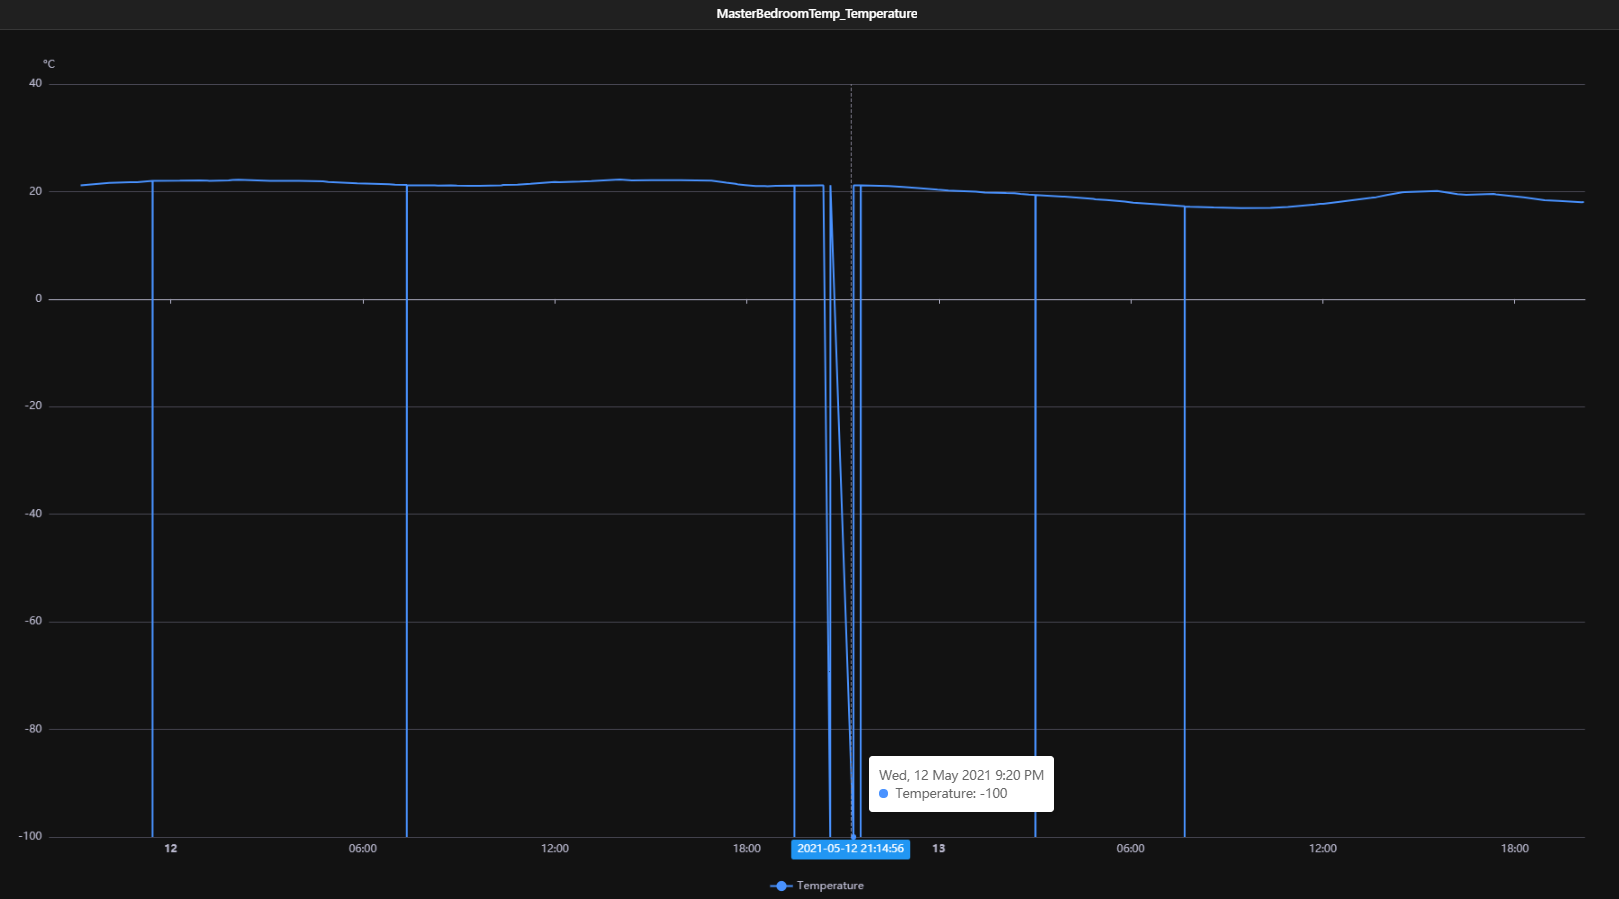Image resolution: width=1619 pixels, height=899 pixels.
Task: Click the 40 label on the y-axis
Action: (x=36, y=84)
